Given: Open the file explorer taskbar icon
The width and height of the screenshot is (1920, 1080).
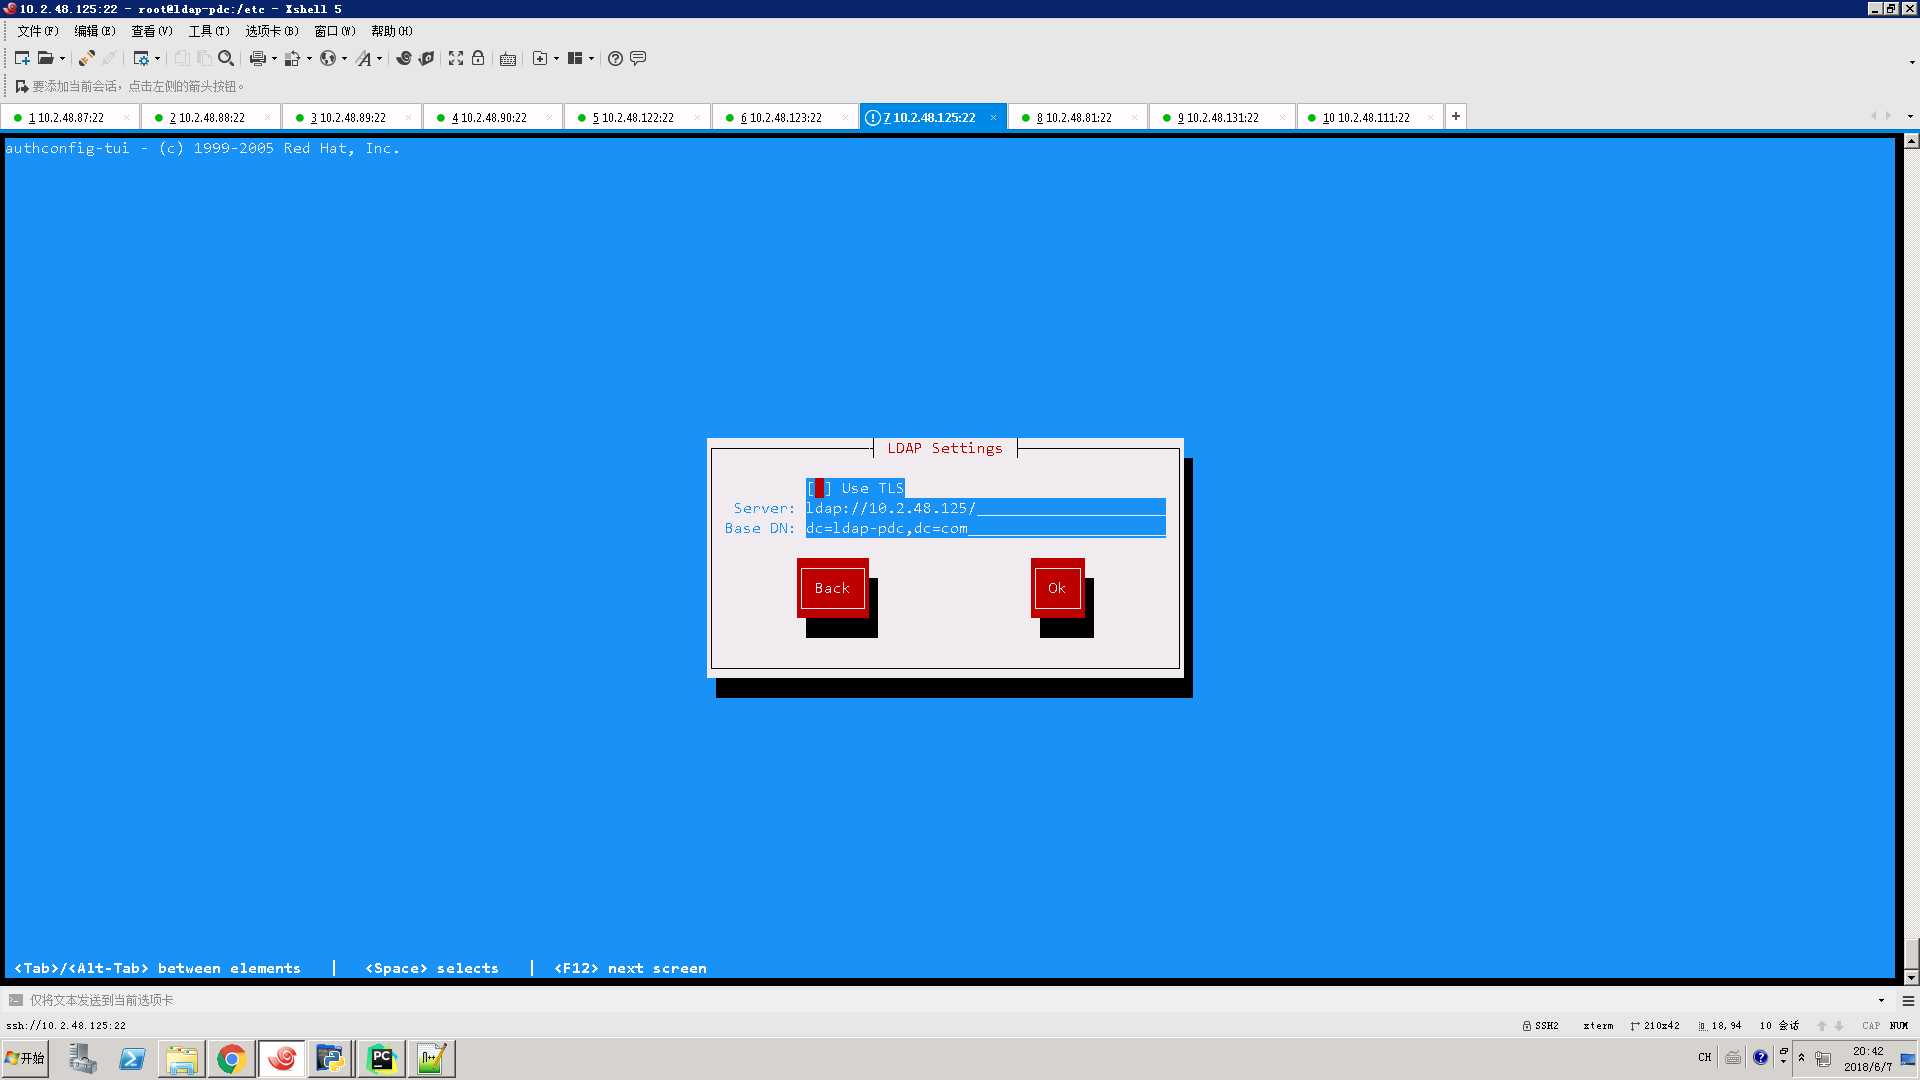Looking at the screenshot, I should [x=181, y=1059].
